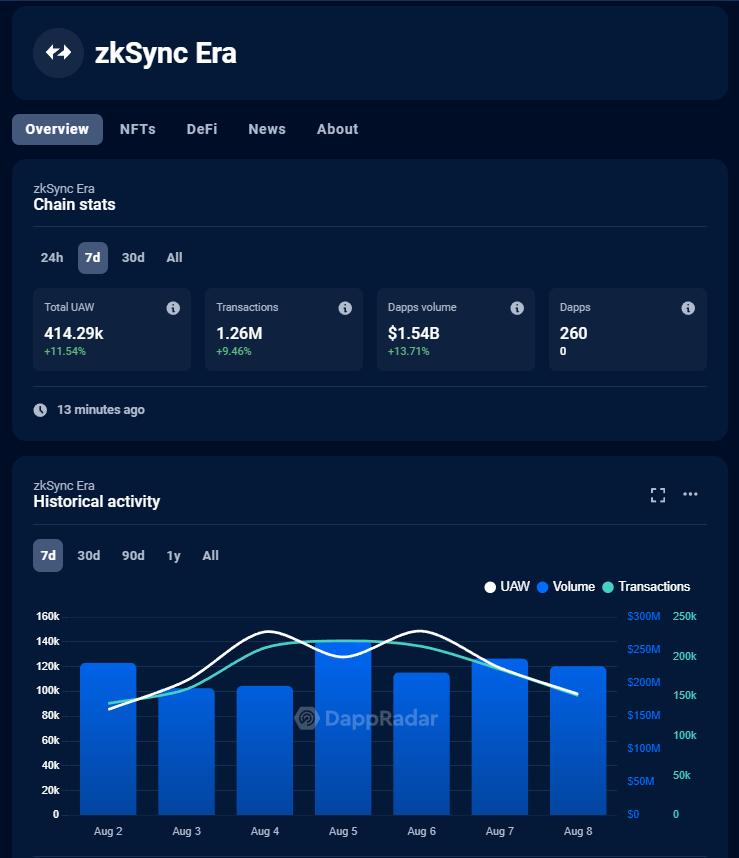Select 1y historical activity range
739x858 pixels.
[x=173, y=555]
